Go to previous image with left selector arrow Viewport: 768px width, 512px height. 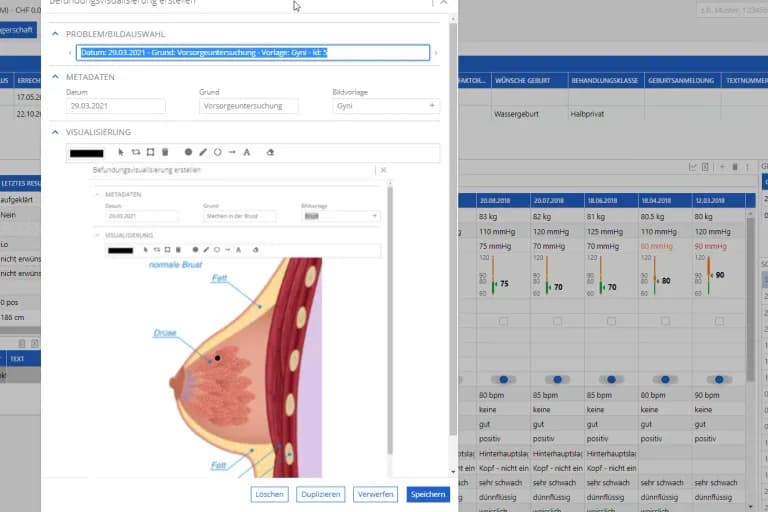coord(70,53)
